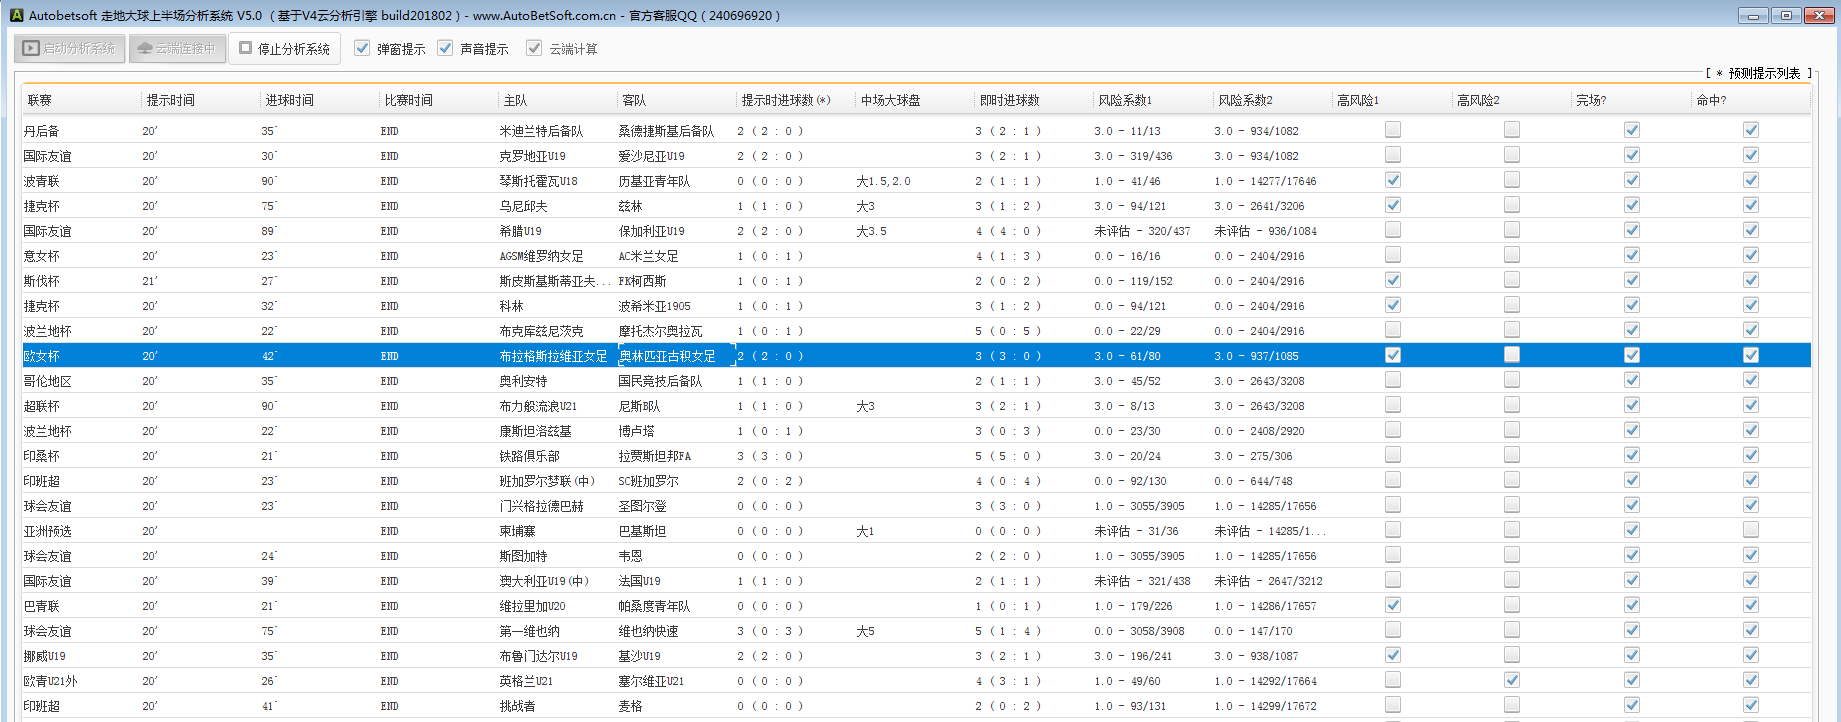Select the 柬埔寨 vs 巴基斯坦 match row
Screen dimensions: 1841x722
pos(517,531)
